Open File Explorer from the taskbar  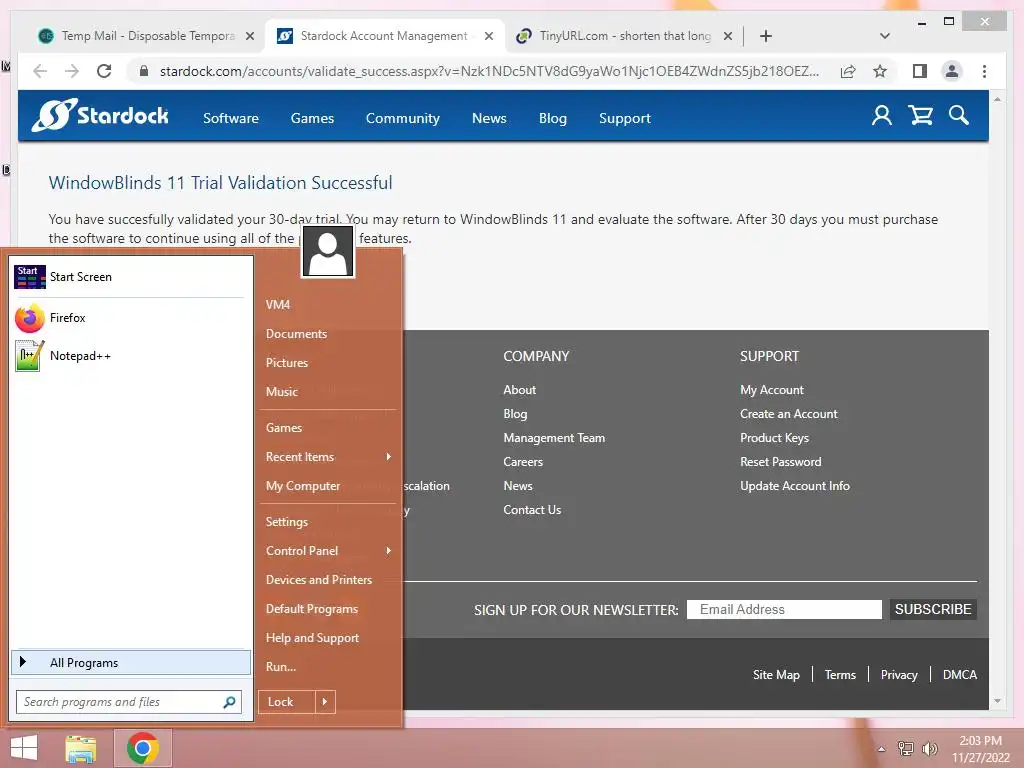coord(81,748)
